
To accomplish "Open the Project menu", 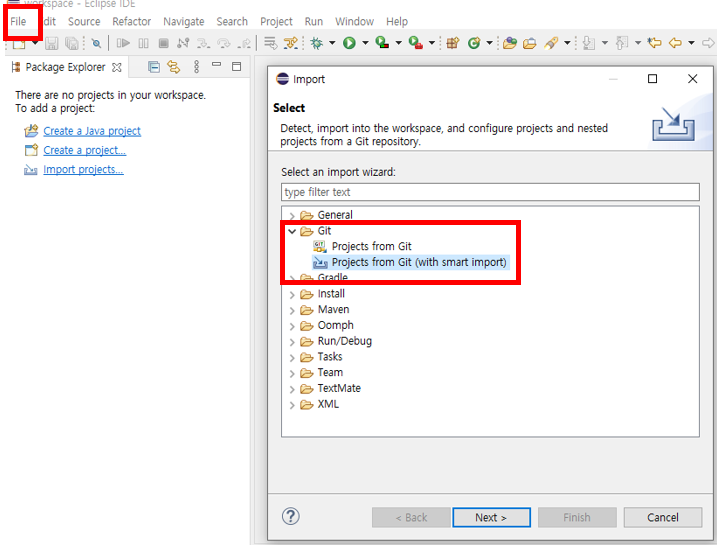I will tap(276, 21).
